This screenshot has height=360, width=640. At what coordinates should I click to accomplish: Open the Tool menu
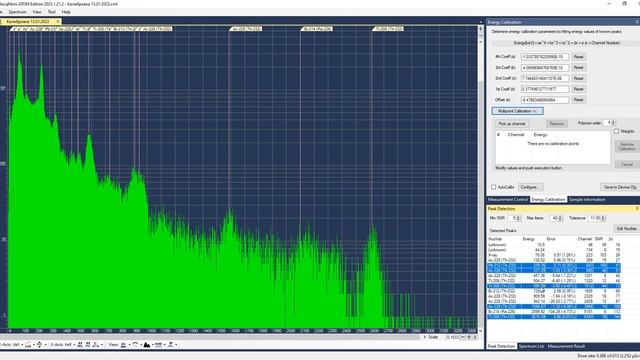click(x=51, y=12)
